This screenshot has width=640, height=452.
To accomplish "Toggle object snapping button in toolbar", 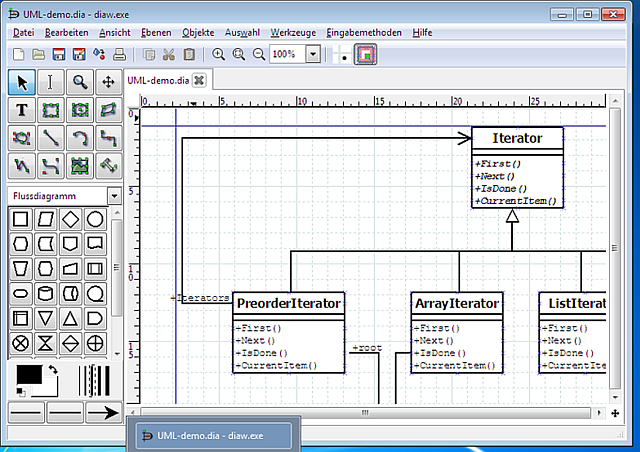I will point(367,54).
